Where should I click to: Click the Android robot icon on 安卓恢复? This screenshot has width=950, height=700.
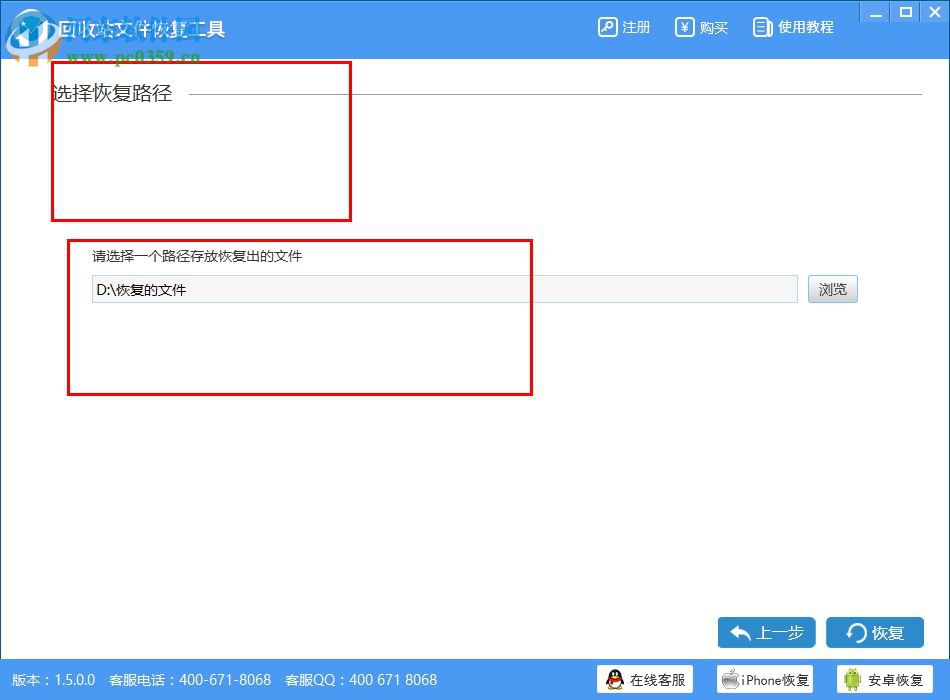pos(852,679)
